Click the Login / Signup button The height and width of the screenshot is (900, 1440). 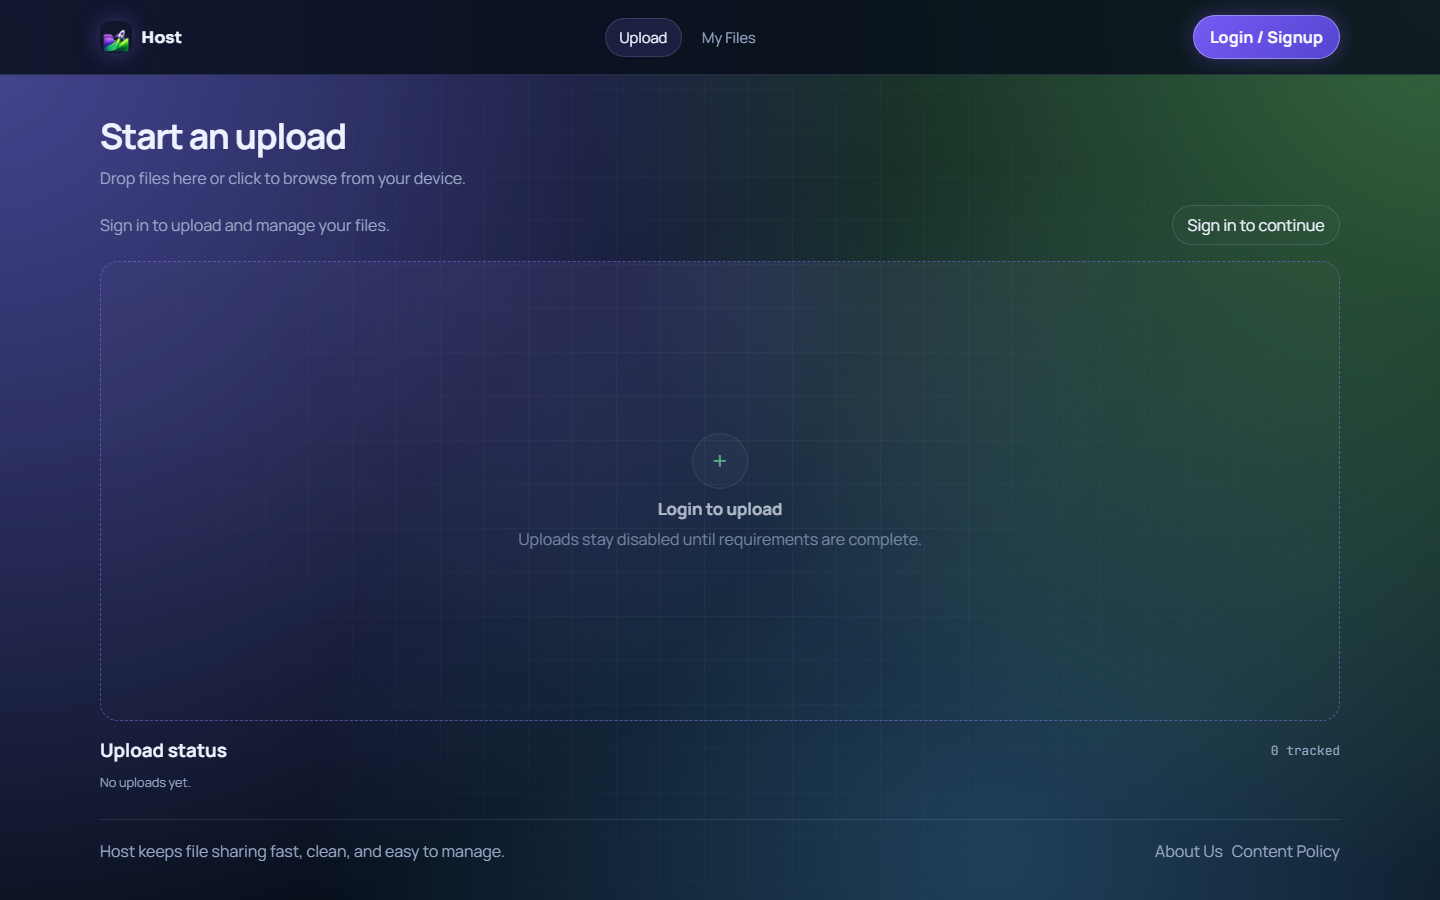point(1266,37)
